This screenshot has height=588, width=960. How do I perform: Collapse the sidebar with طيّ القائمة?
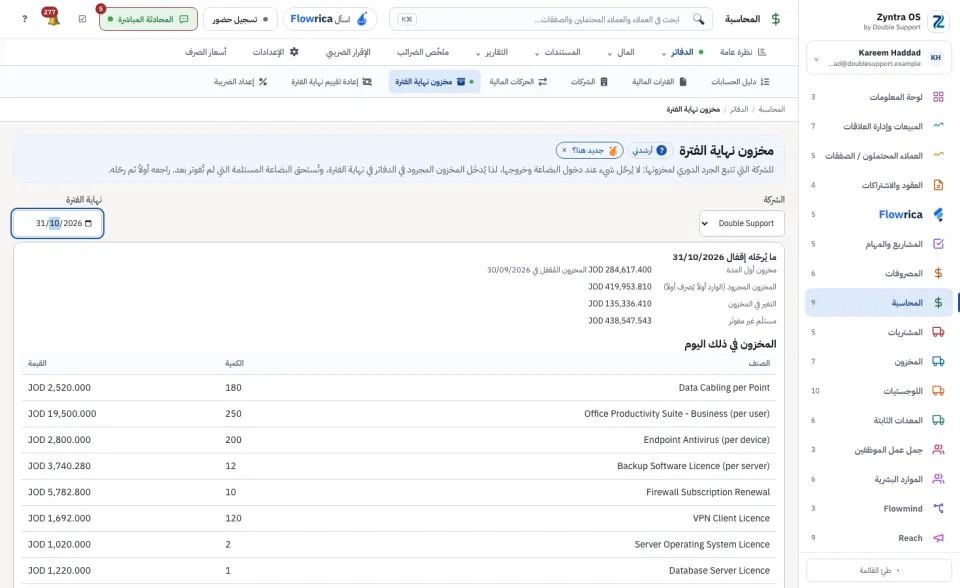(879, 570)
